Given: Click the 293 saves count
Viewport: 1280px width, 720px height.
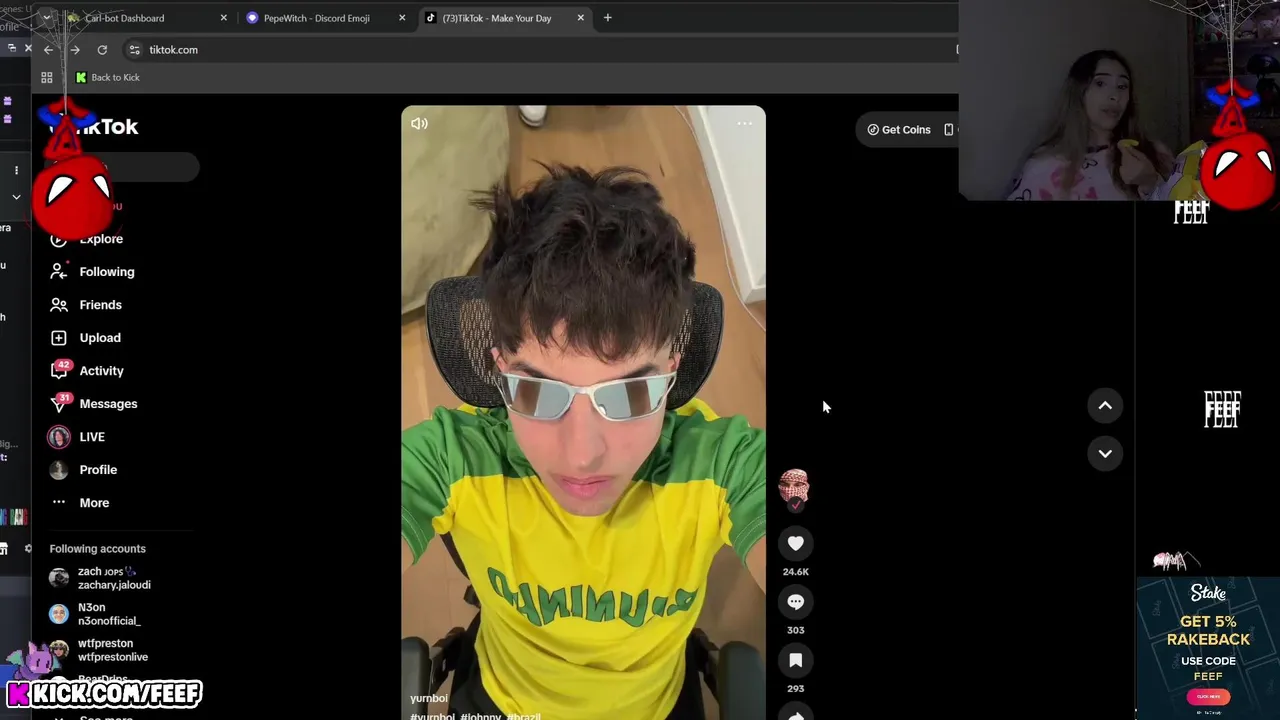Looking at the screenshot, I should pos(796,689).
